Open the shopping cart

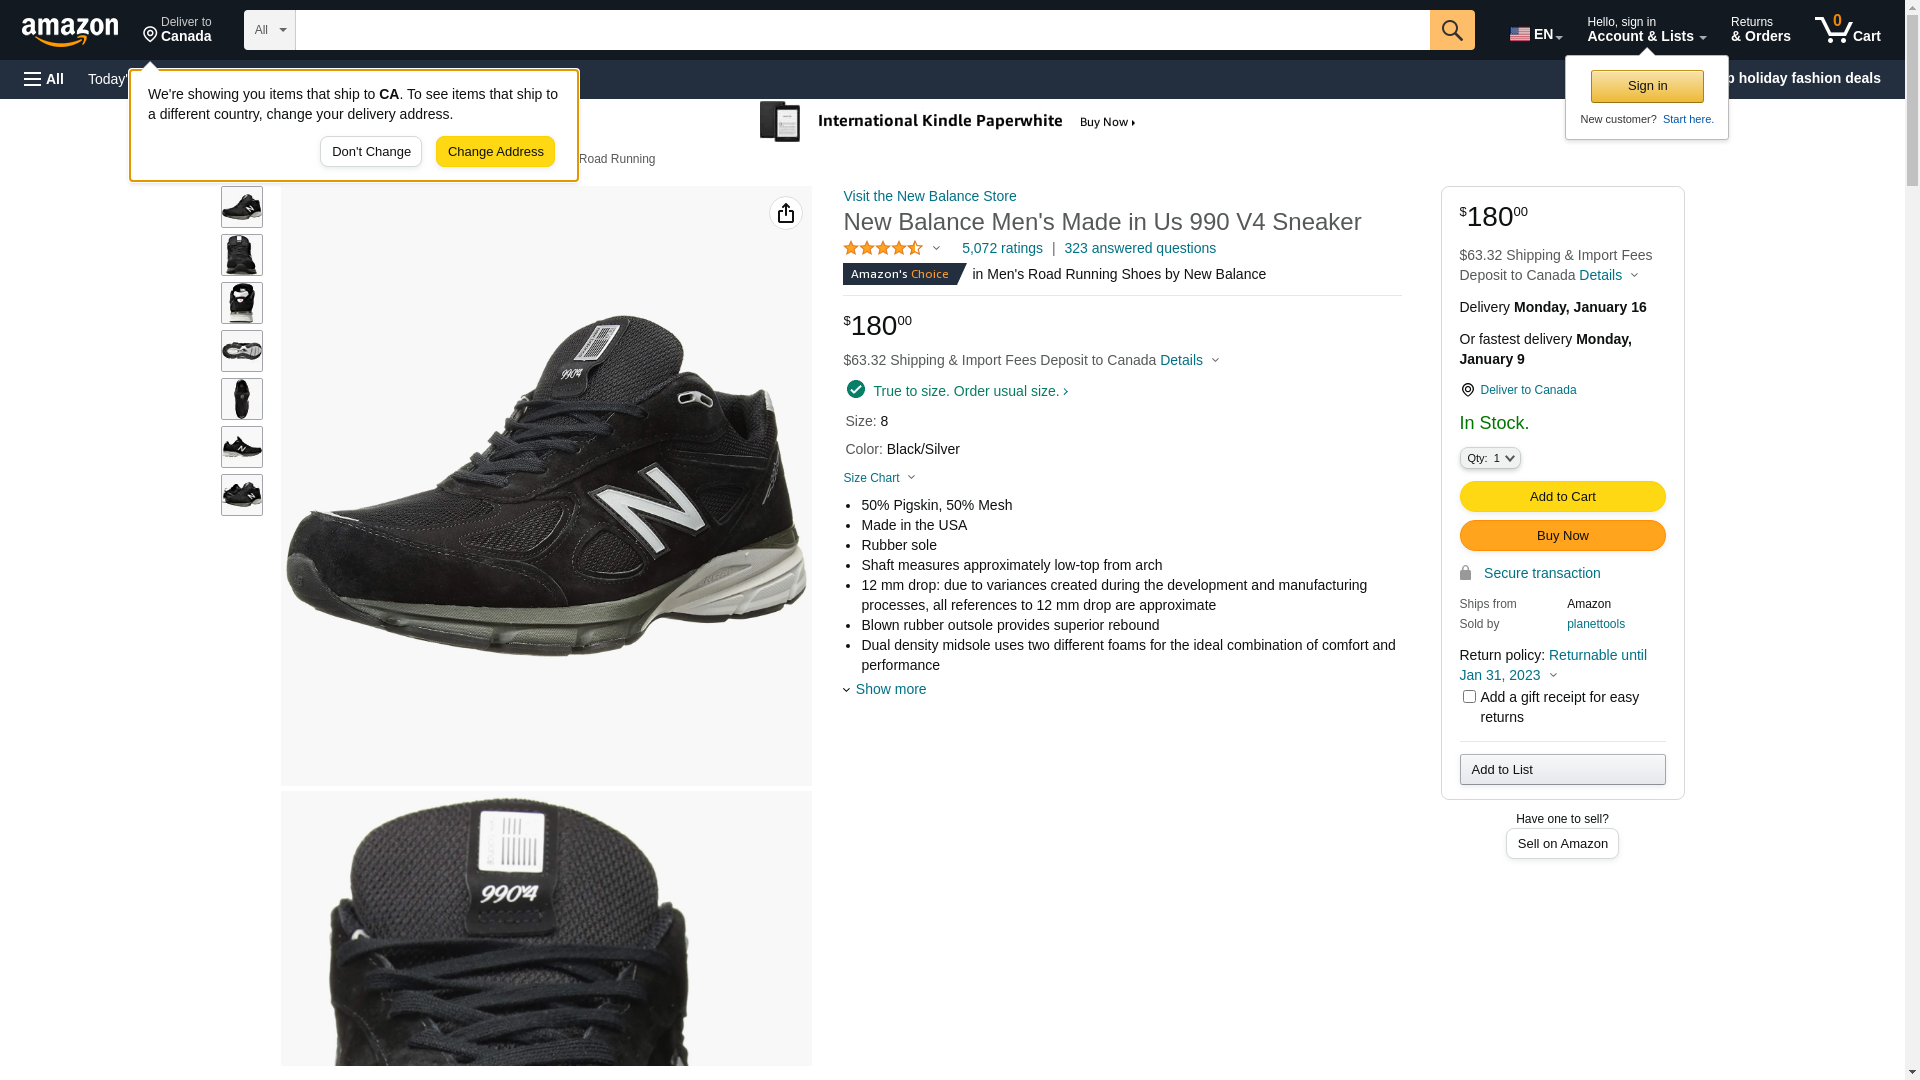click(1847, 30)
